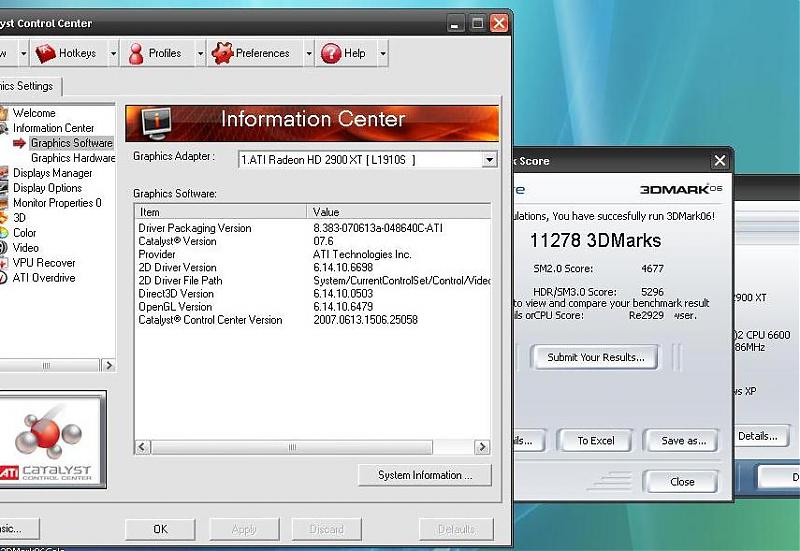800x551 pixels.
Task: Select the Driver Packaging Version row
Action: (x=312, y=228)
